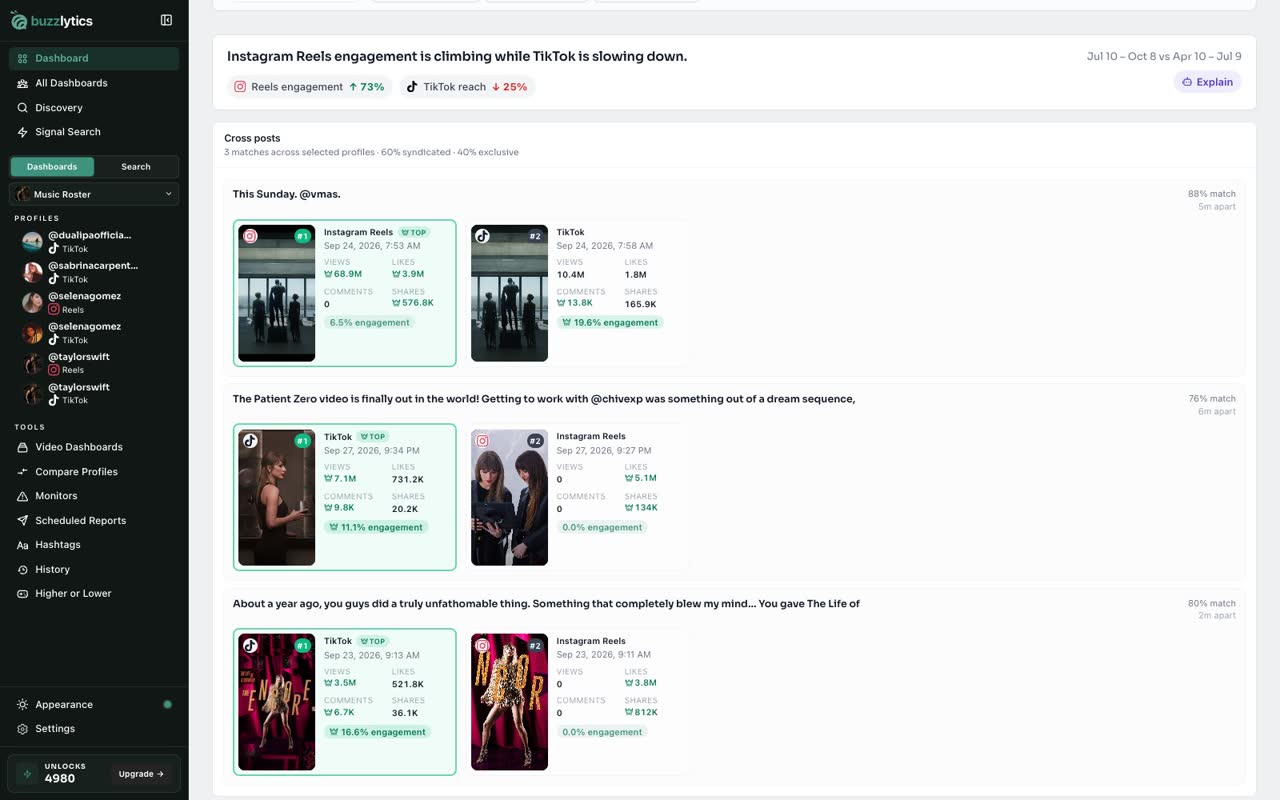Open Scheduled Reports paper plane icon
The width and height of the screenshot is (1280, 800).
click(x=23, y=521)
